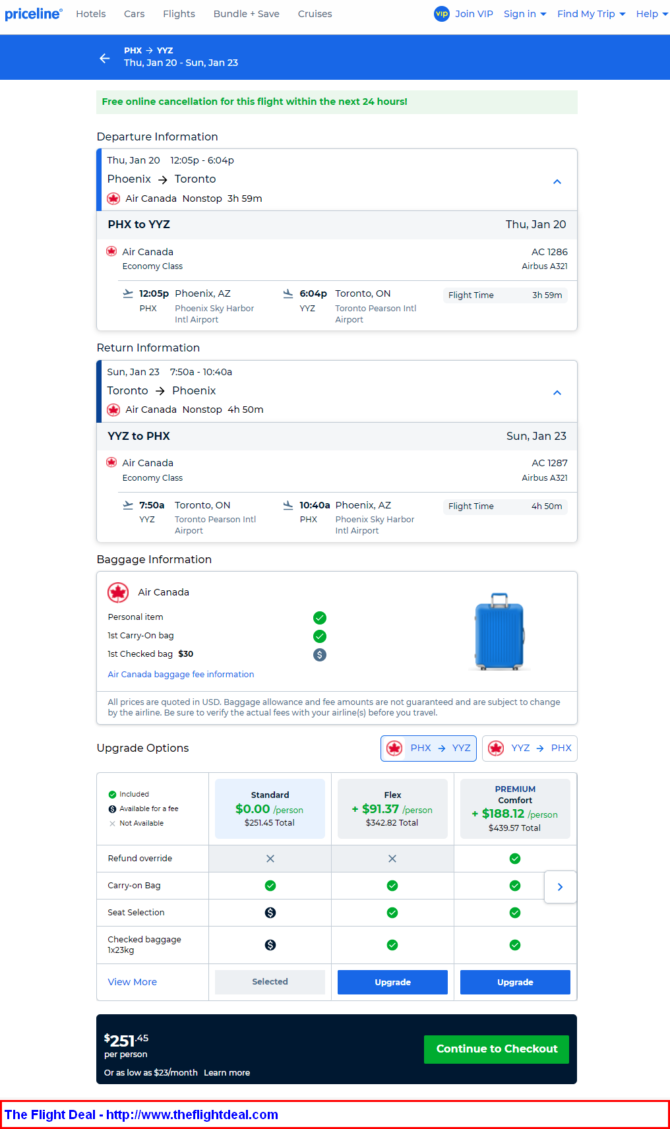Show next upgrade options with right chevron
Viewport: 670px width, 1129px height.
click(560, 887)
